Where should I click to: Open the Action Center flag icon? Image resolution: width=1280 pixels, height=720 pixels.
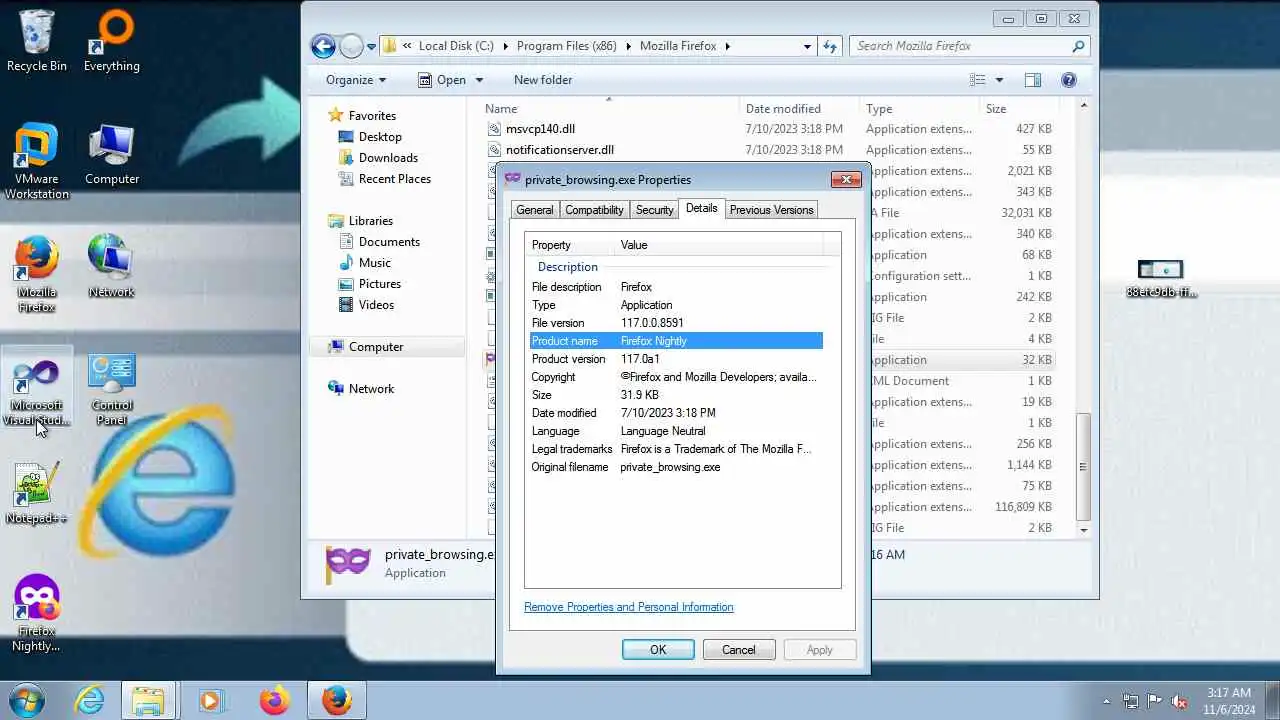pyautogui.click(x=1154, y=701)
